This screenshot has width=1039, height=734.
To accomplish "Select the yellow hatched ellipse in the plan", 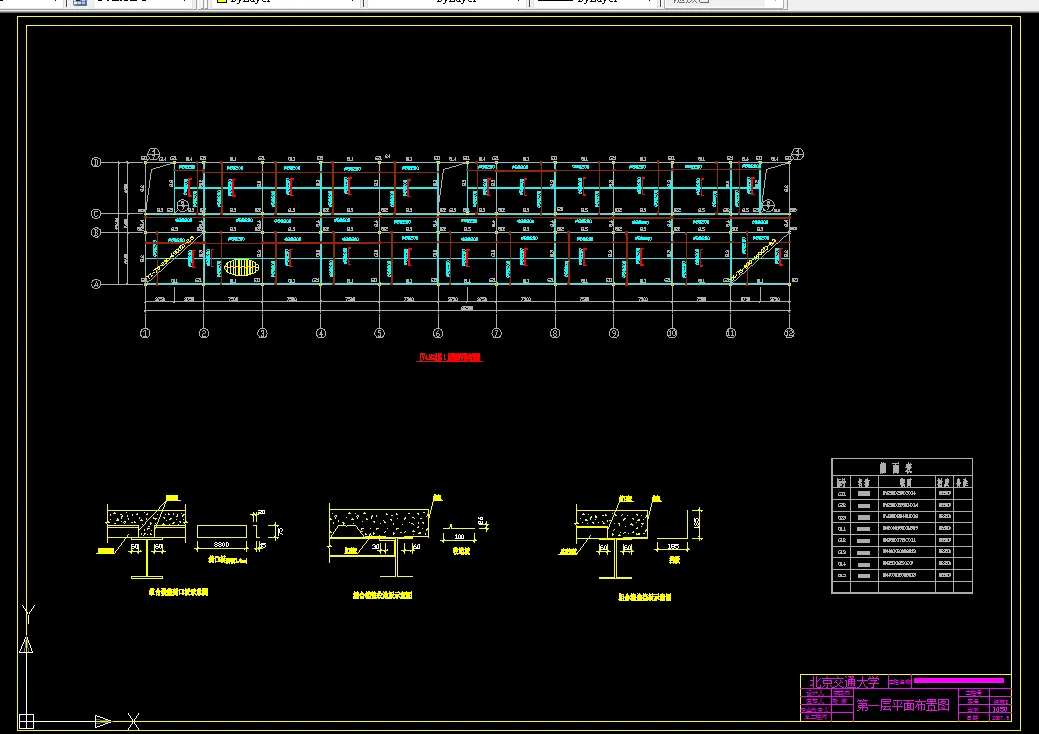I will click(241, 268).
